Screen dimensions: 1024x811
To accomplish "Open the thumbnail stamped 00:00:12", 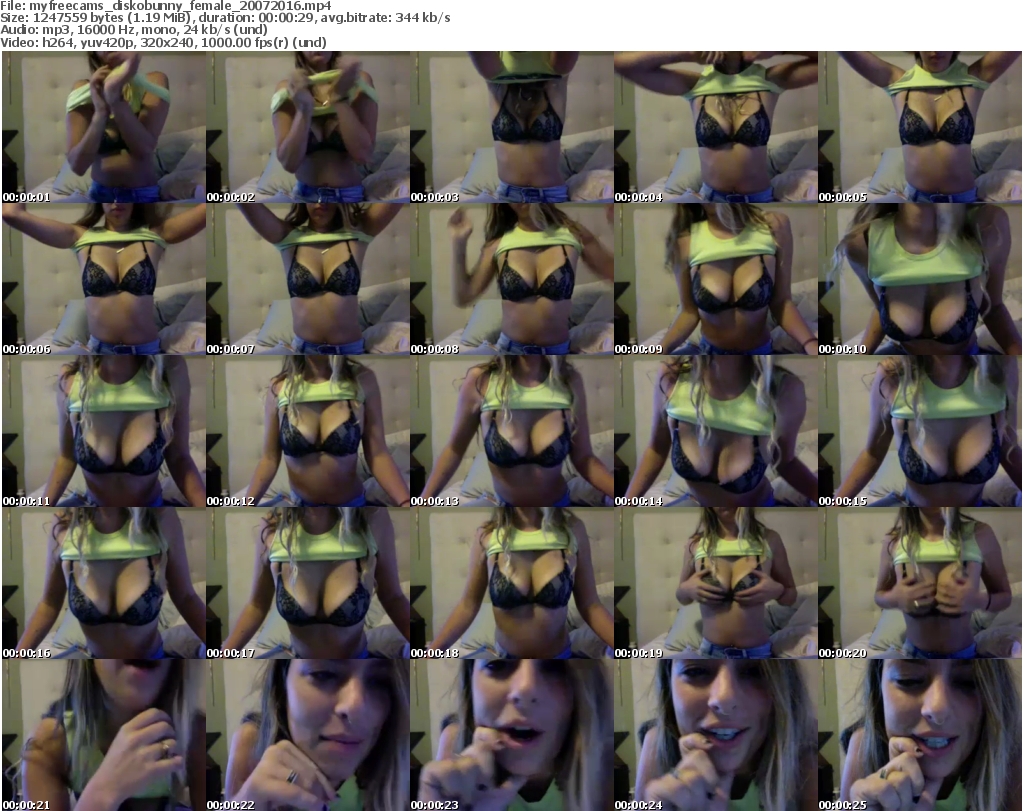I will (308, 431).
